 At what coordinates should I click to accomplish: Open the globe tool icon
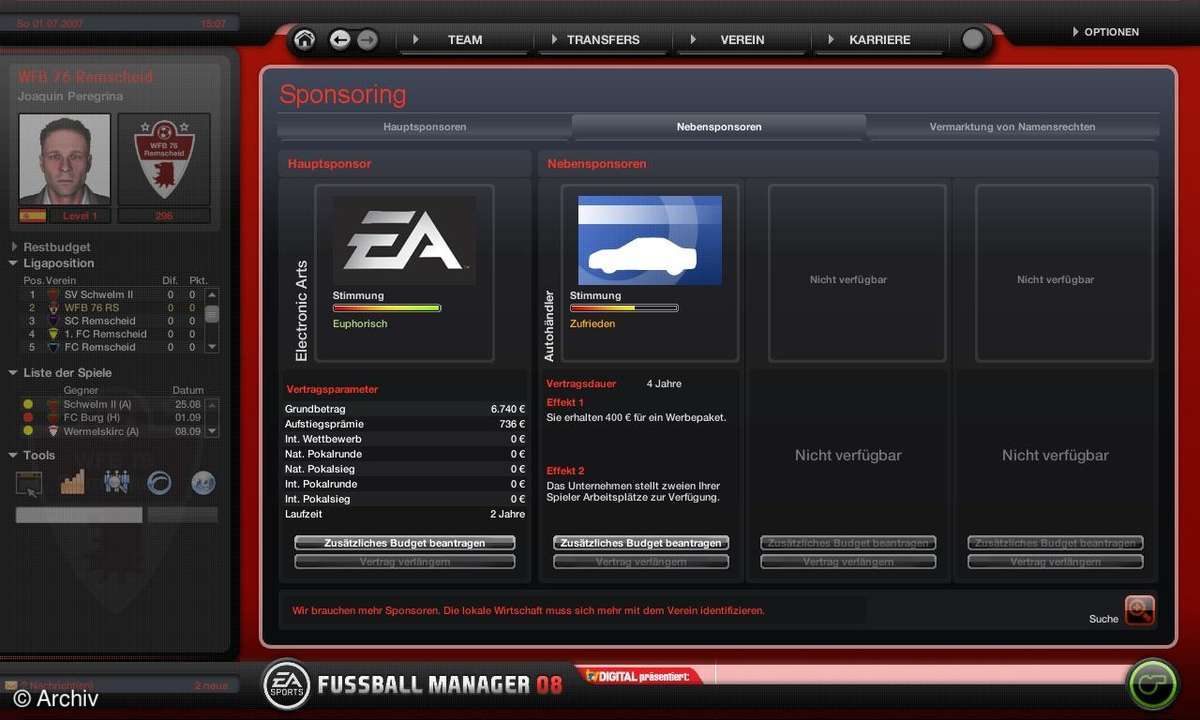203,483
